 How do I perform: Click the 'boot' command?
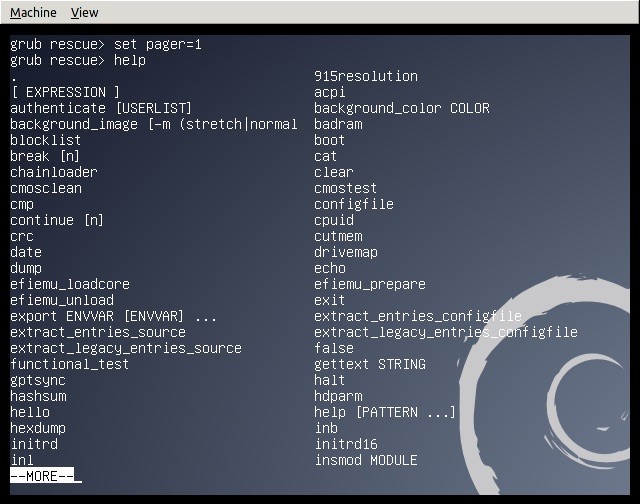[330, 140]
